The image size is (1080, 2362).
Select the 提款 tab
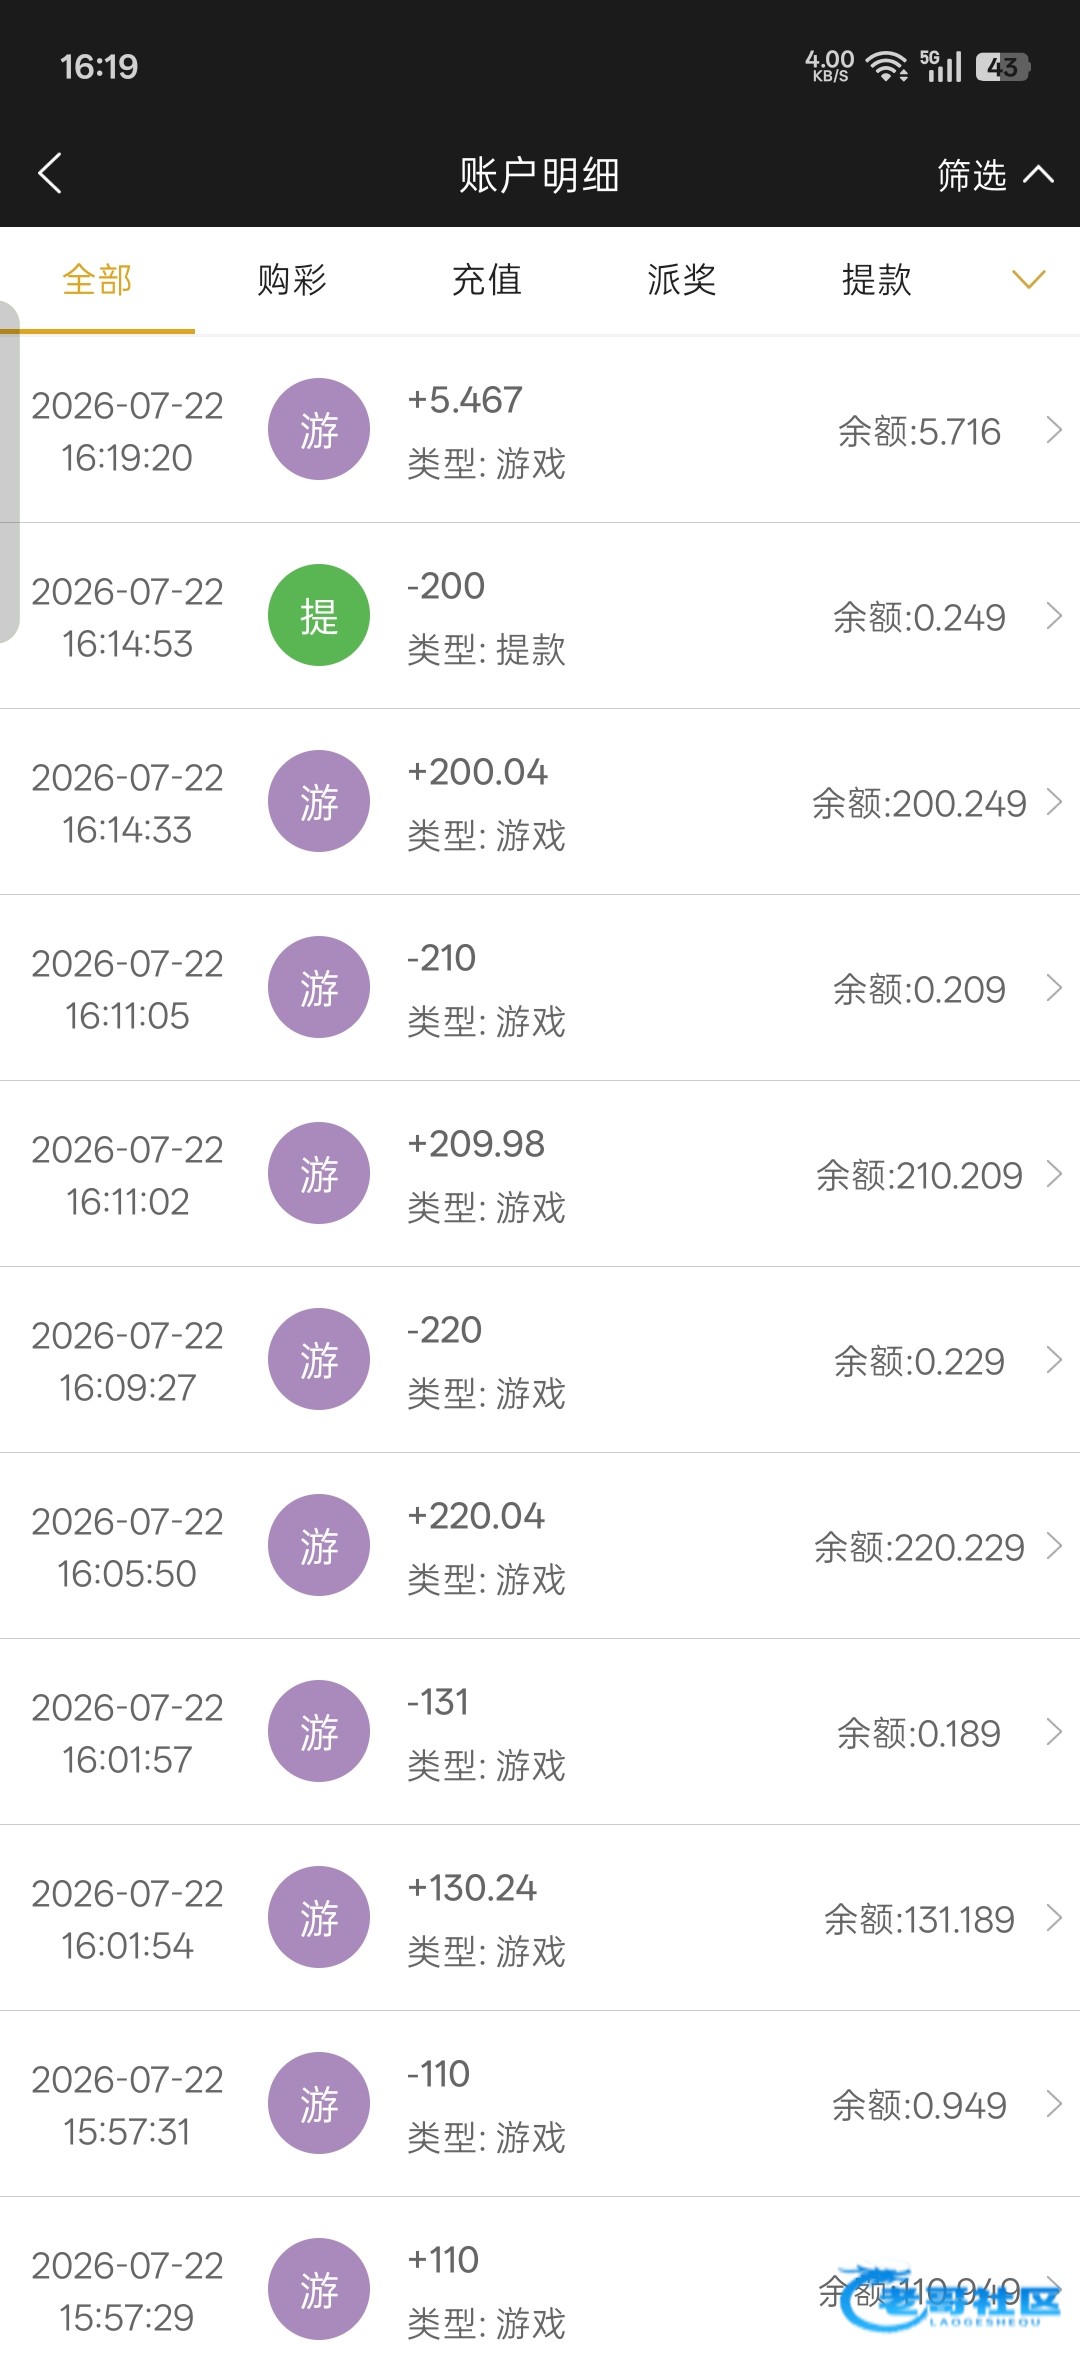877,280
